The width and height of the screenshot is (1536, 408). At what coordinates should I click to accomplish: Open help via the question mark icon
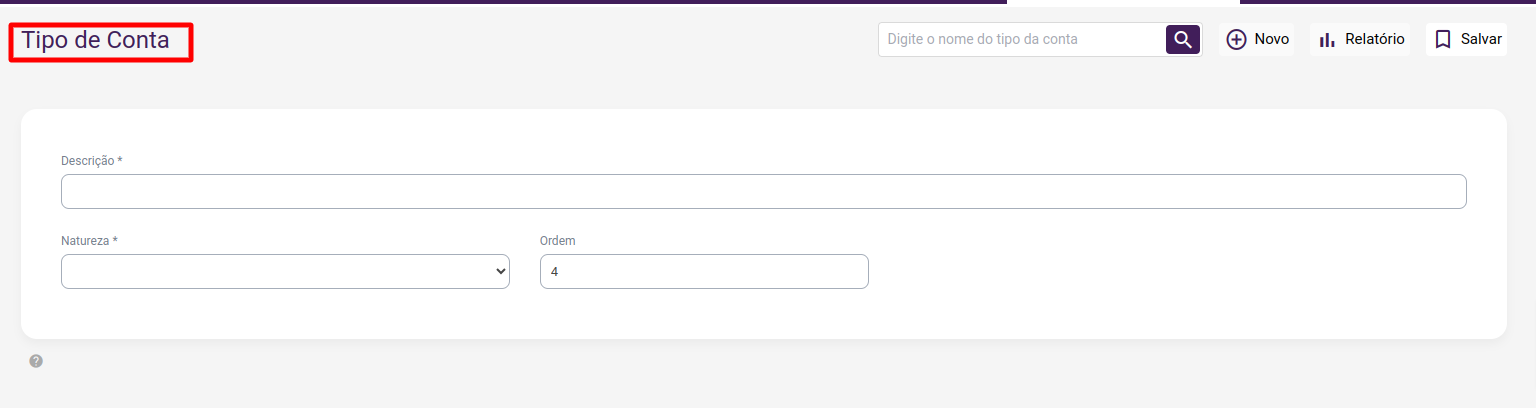(36, 361)
